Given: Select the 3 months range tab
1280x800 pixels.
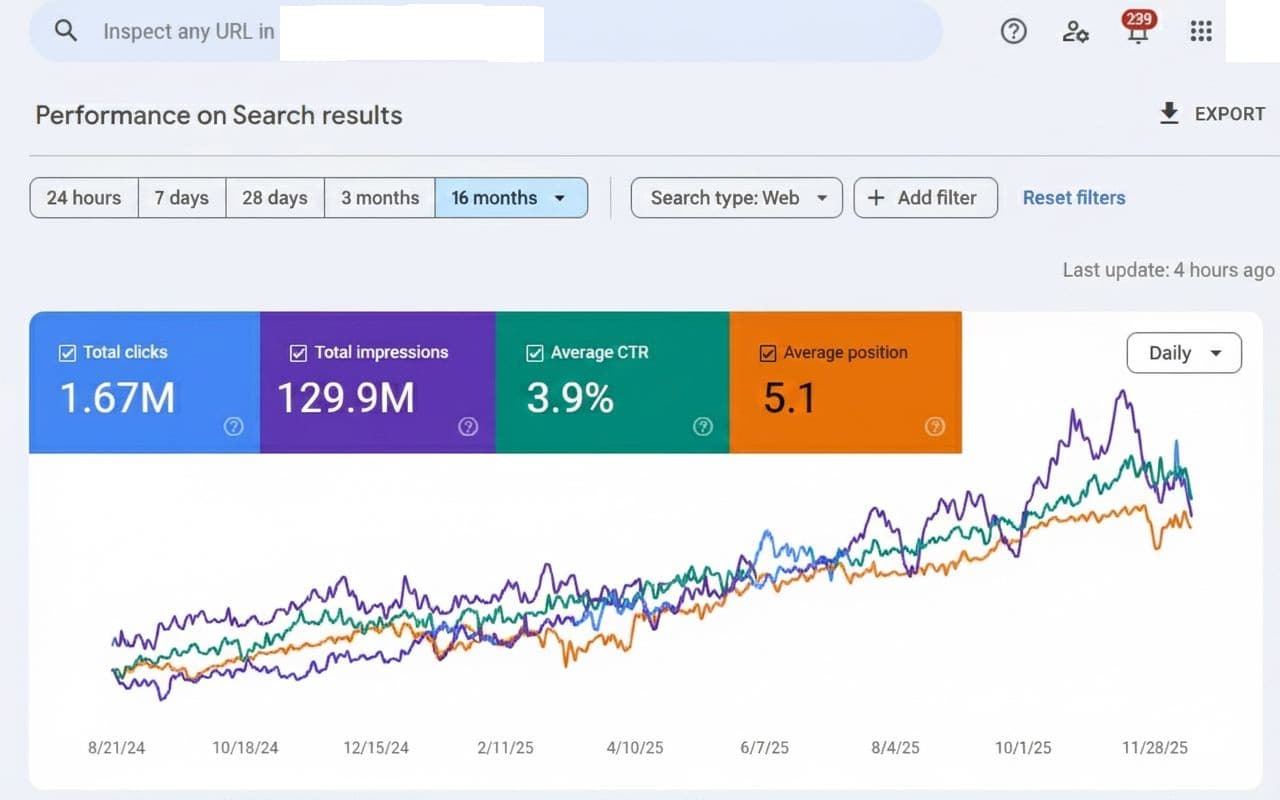Looking at the screenshot, I should (380, 198).
